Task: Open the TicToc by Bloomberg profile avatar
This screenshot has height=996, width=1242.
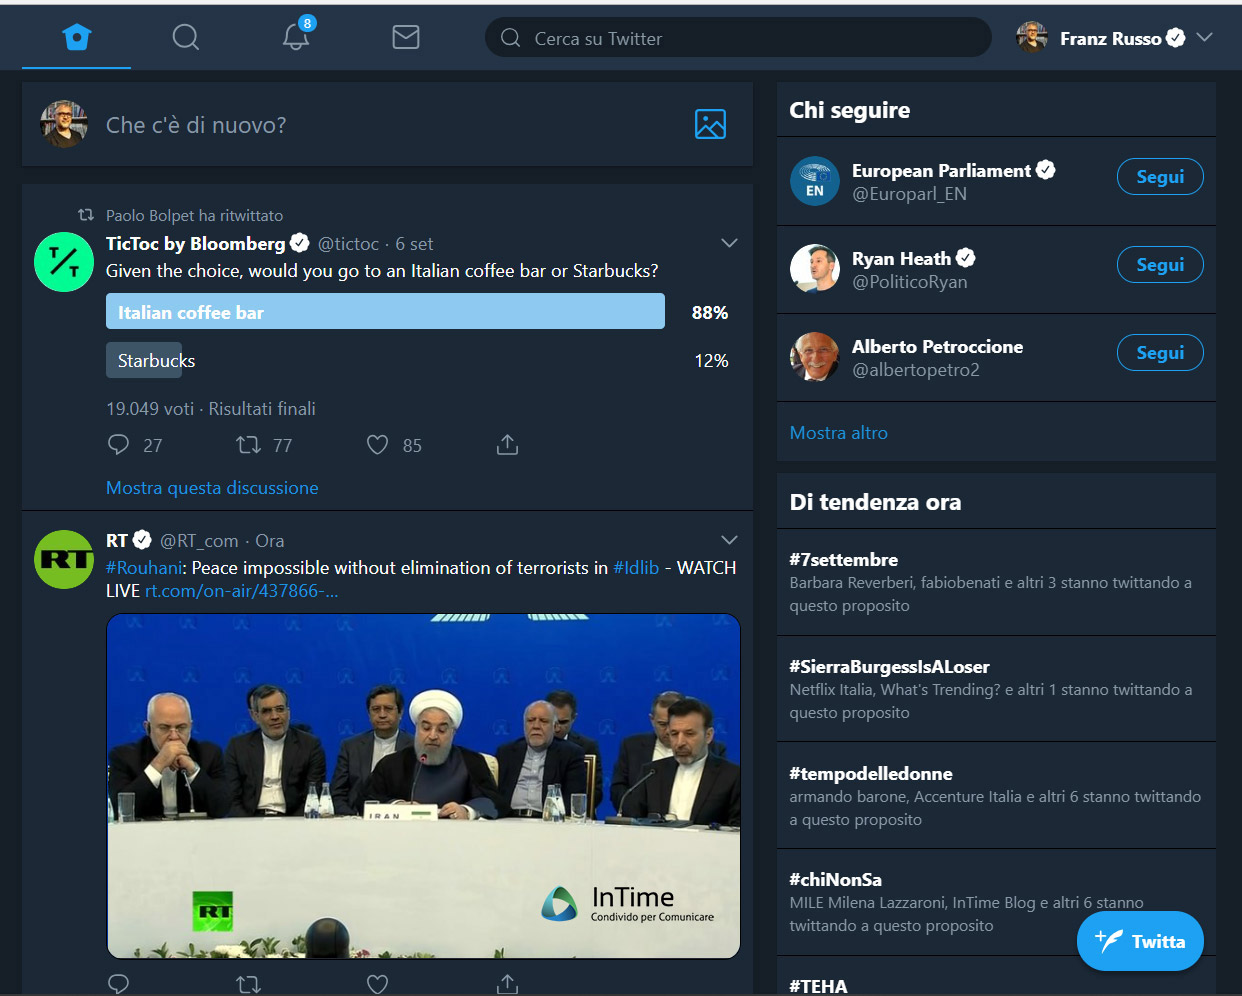Action: [x=64, y=262]
